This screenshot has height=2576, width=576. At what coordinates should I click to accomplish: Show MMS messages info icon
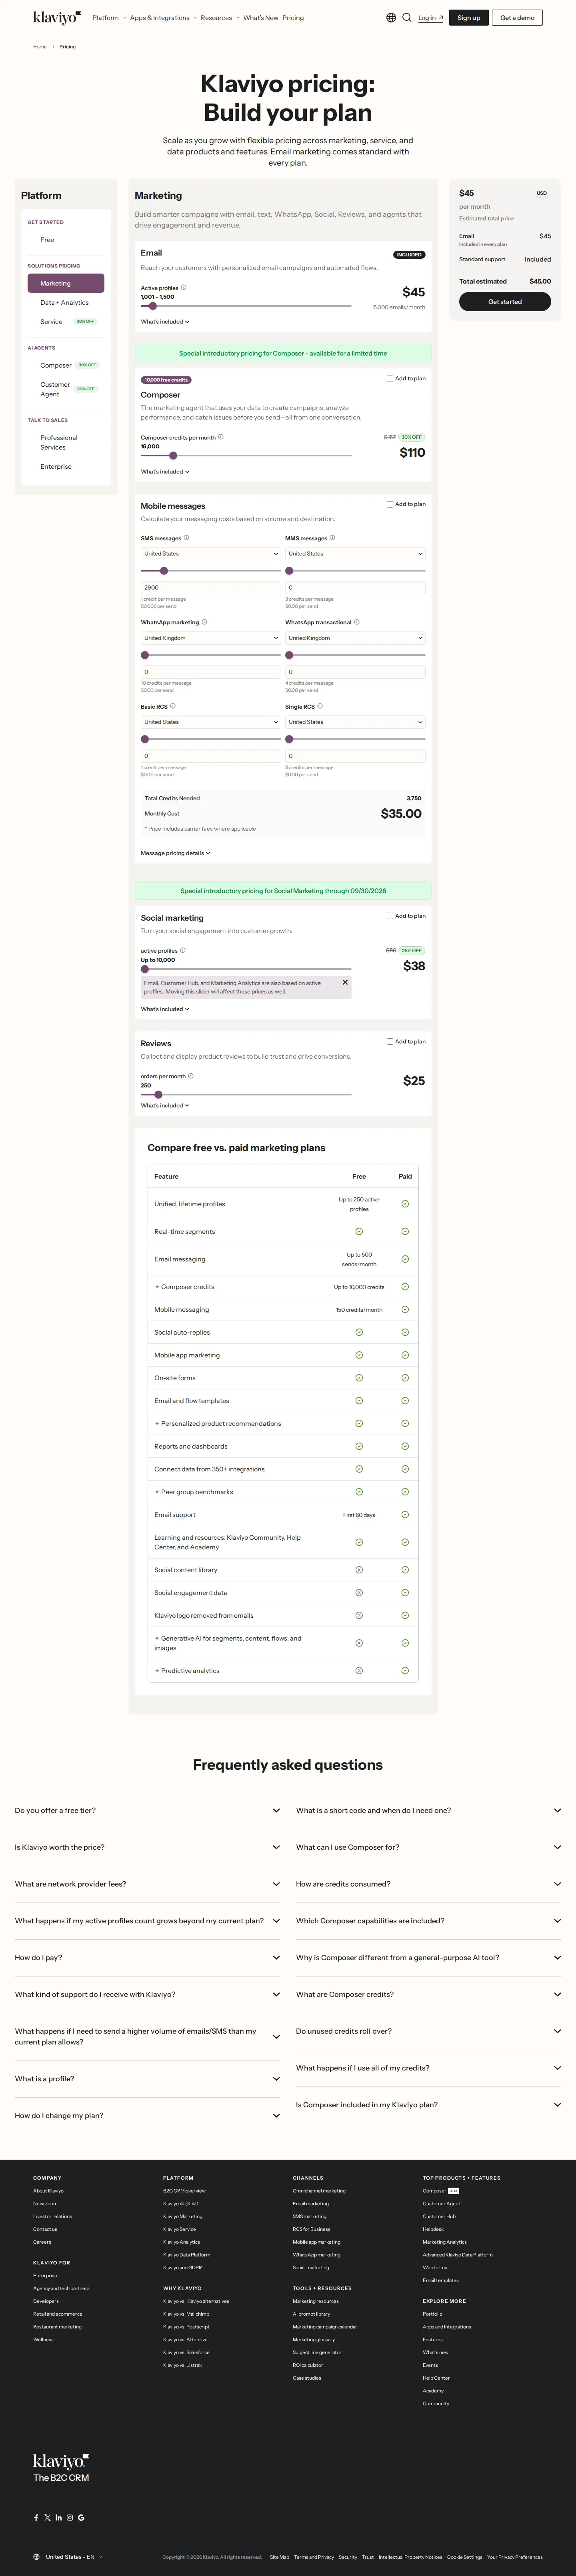click(x=332, y=538)
